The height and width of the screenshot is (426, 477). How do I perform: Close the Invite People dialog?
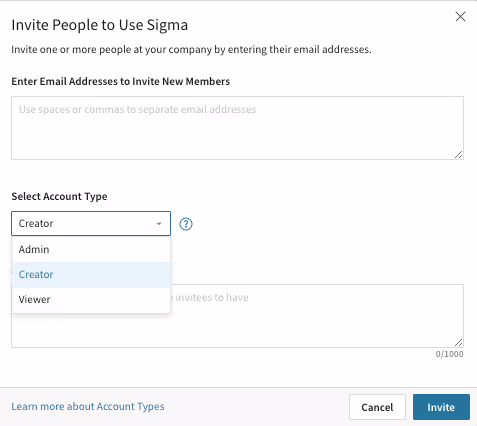pos(460,16)
